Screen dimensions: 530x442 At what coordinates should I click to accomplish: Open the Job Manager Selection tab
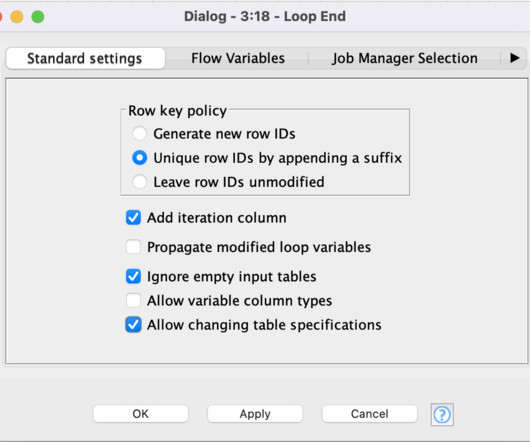coord(405,58)
